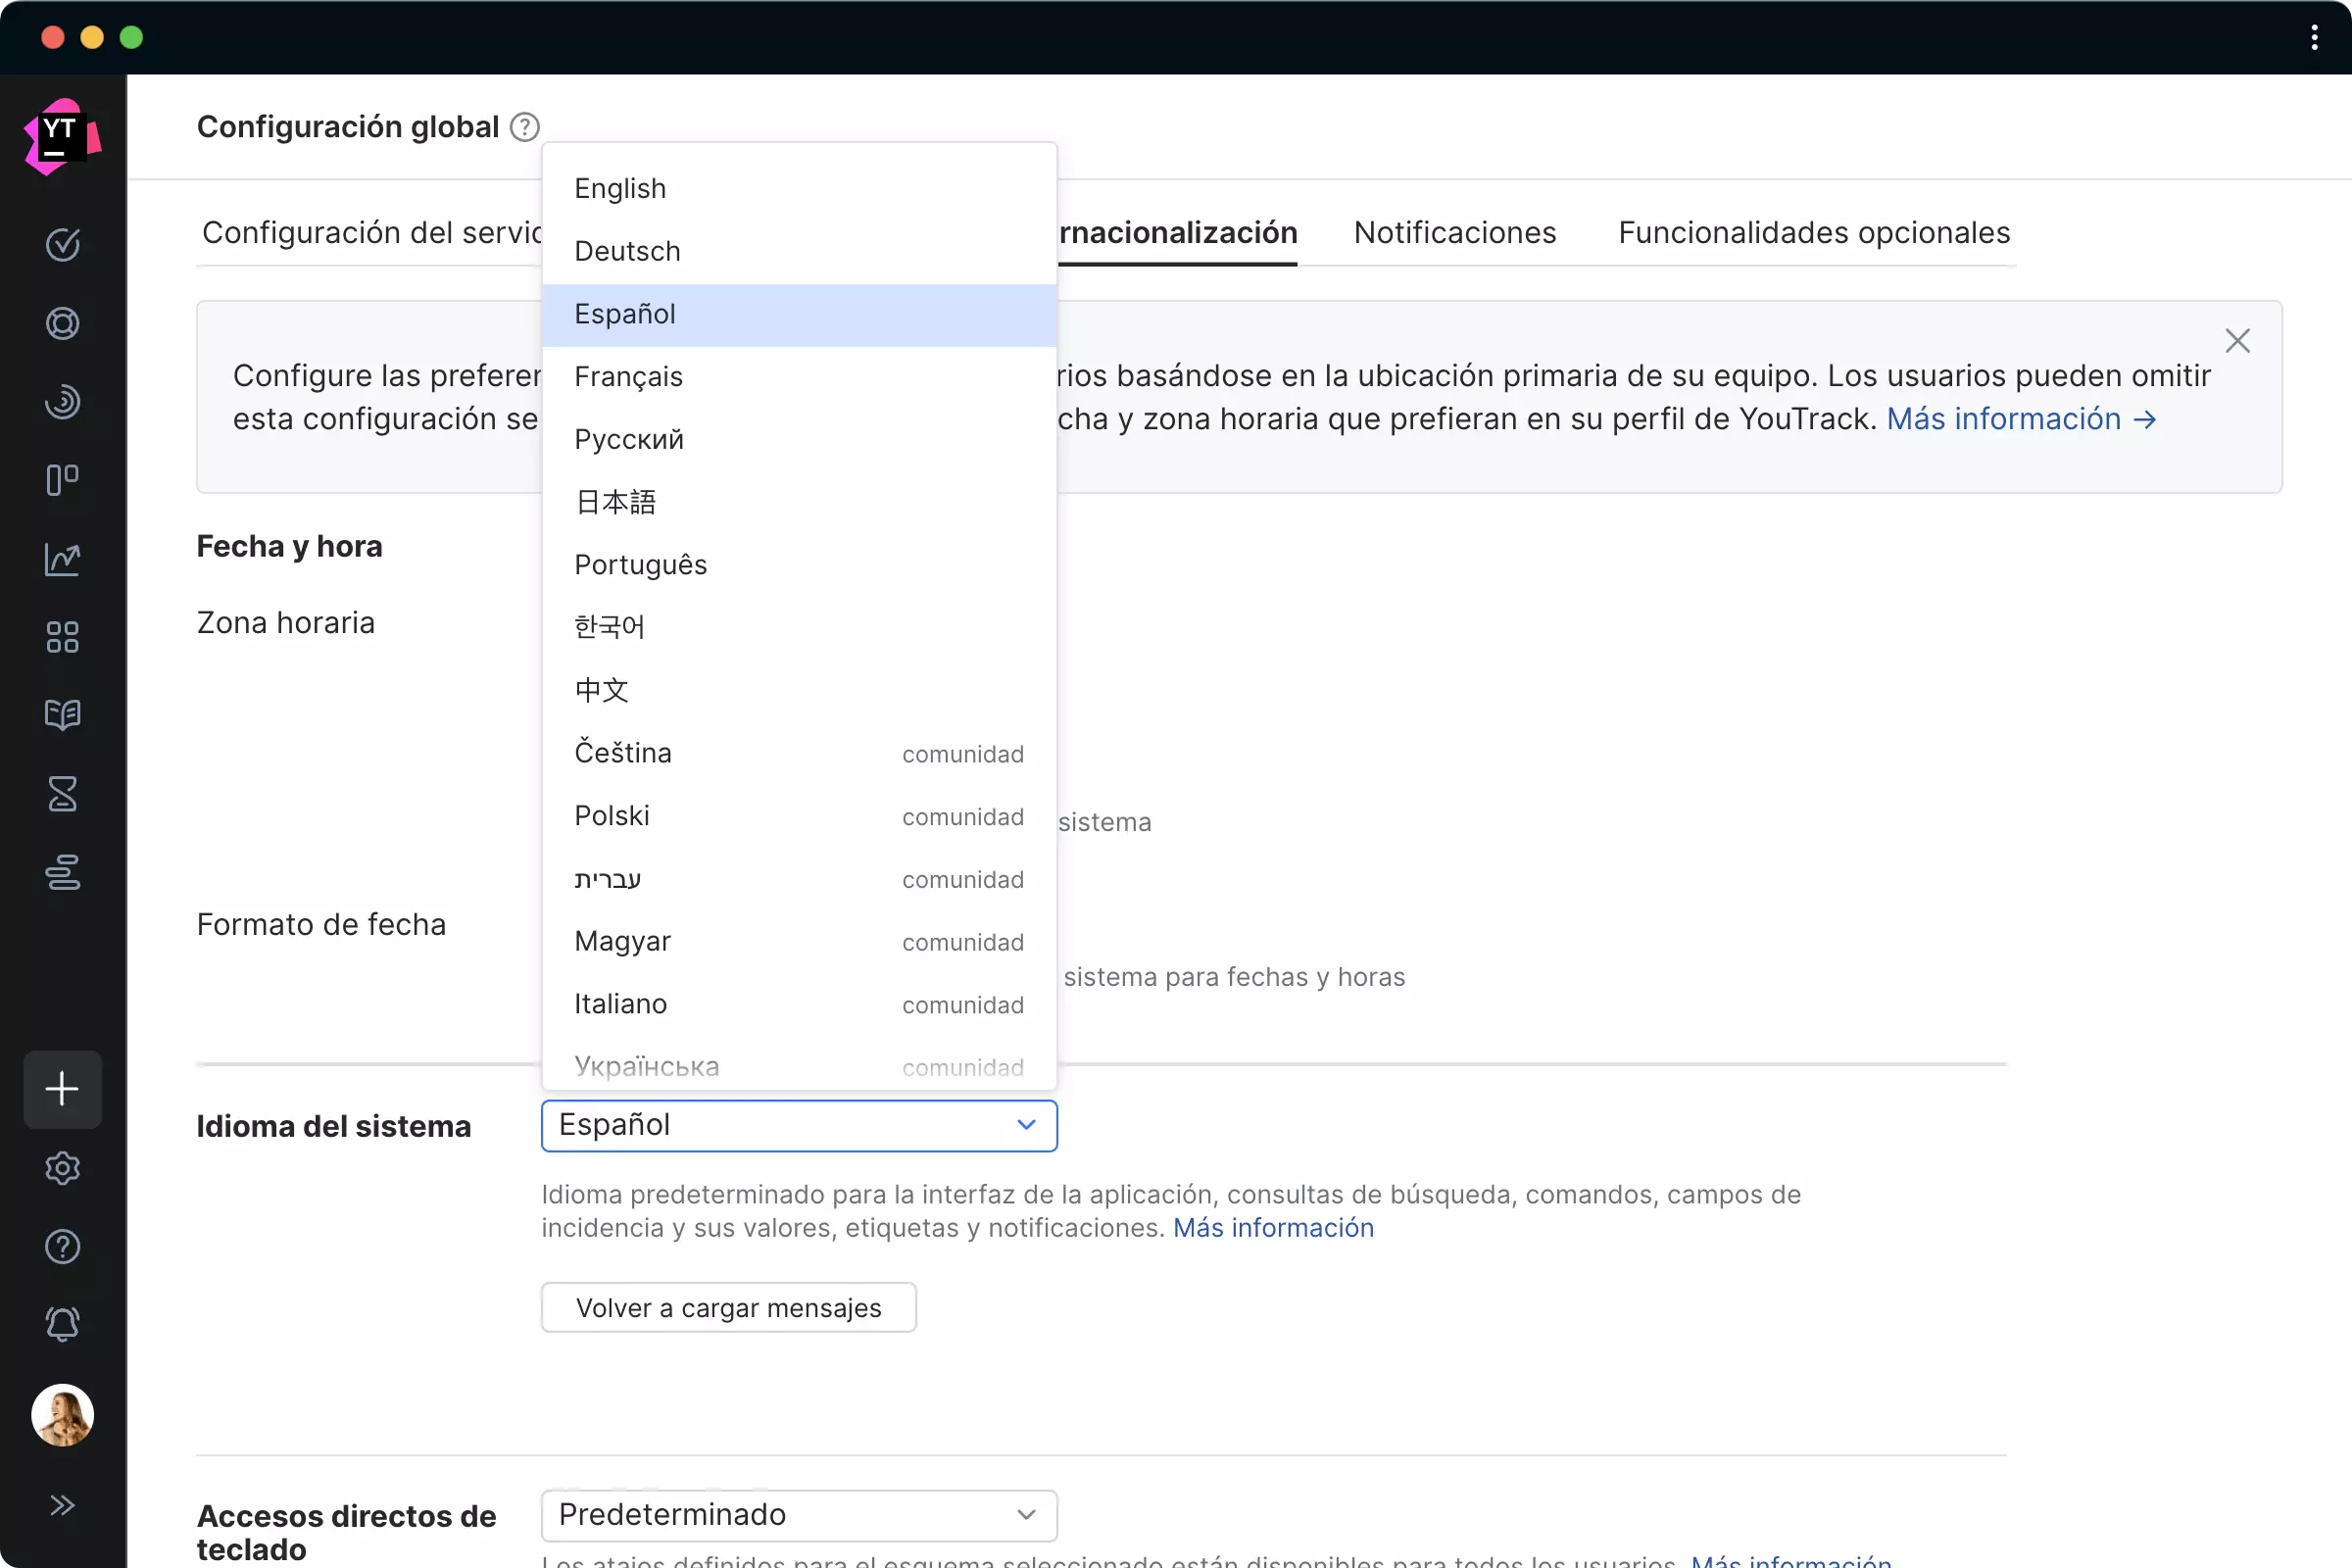Open the Predeterminado keyboard shortcuts dropdown

tap(798, 1515)
